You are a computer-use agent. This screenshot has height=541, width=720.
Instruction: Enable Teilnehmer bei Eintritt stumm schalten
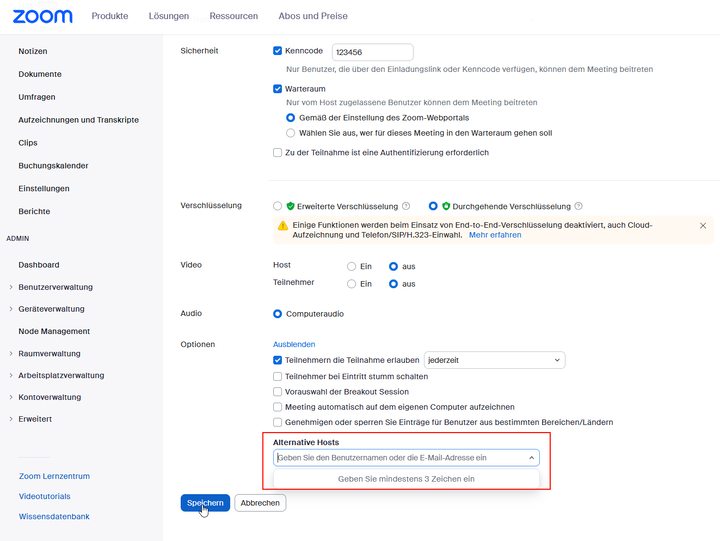(278, 377)
